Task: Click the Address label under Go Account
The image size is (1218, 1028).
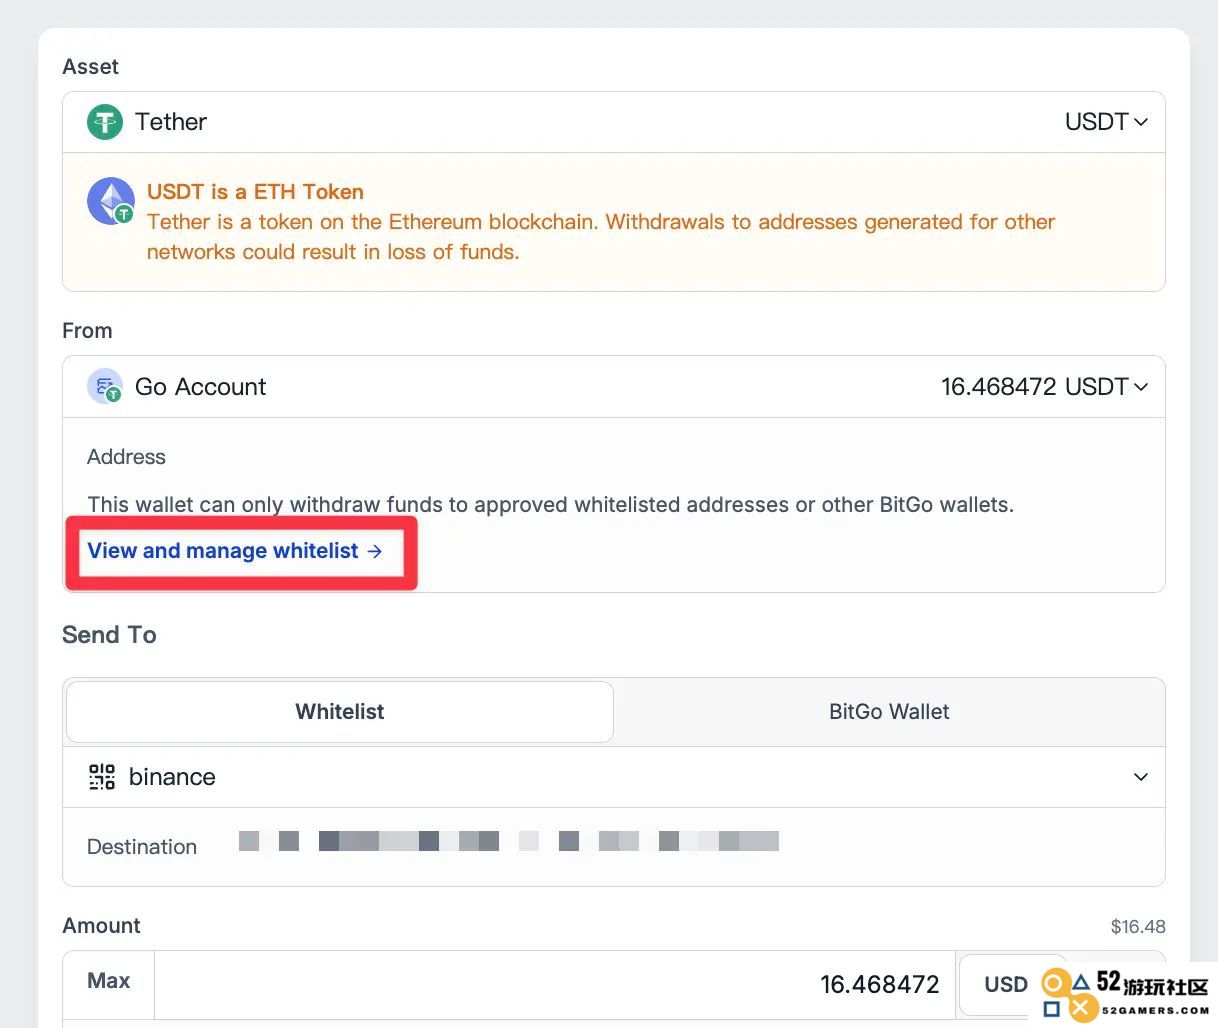Action: coord(126,457)
